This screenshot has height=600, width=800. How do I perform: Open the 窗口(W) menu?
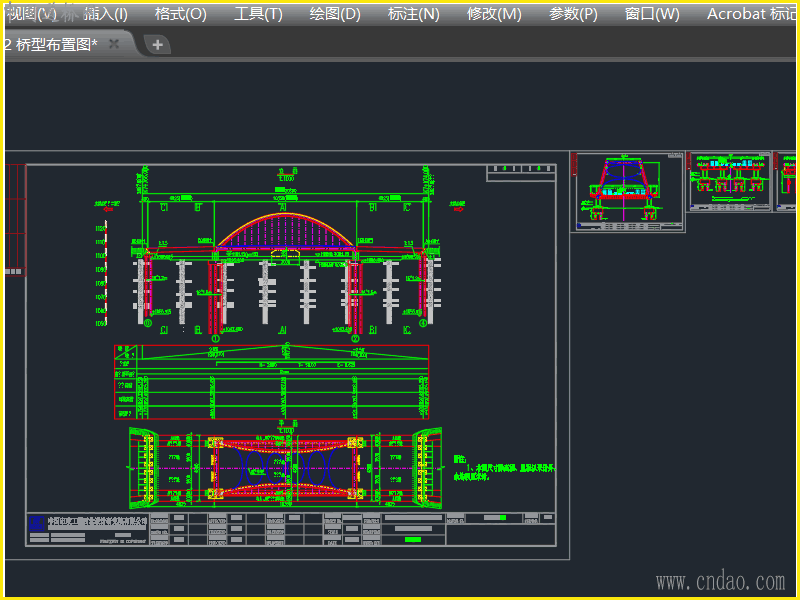(652, 14)
